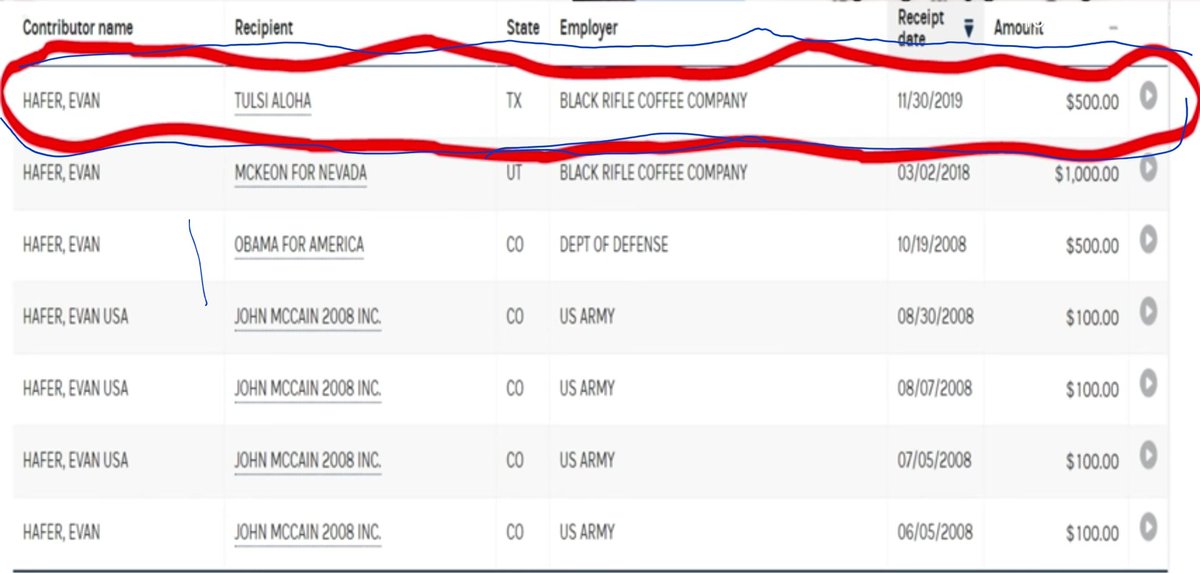The width and height of the screenshot is (1200, 573).
Task: Open the MCKEON FOR NEVADA recipient link
Action: [x=300, y=173]
